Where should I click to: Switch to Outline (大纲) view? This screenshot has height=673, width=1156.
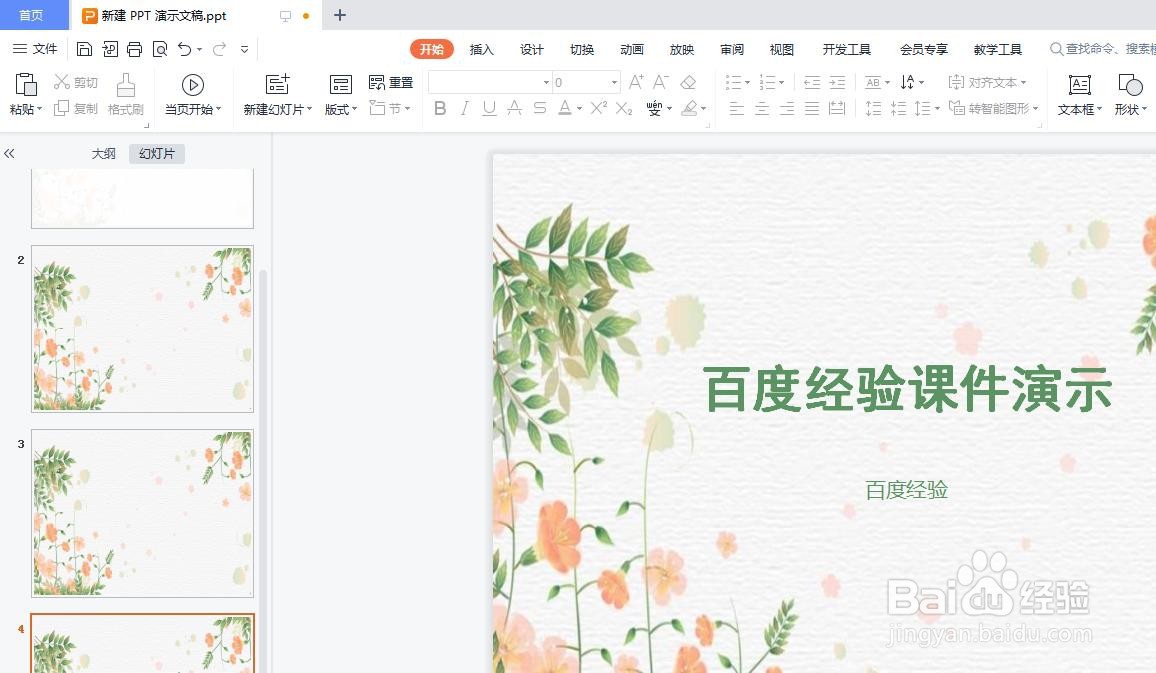(x=103, y=153)
